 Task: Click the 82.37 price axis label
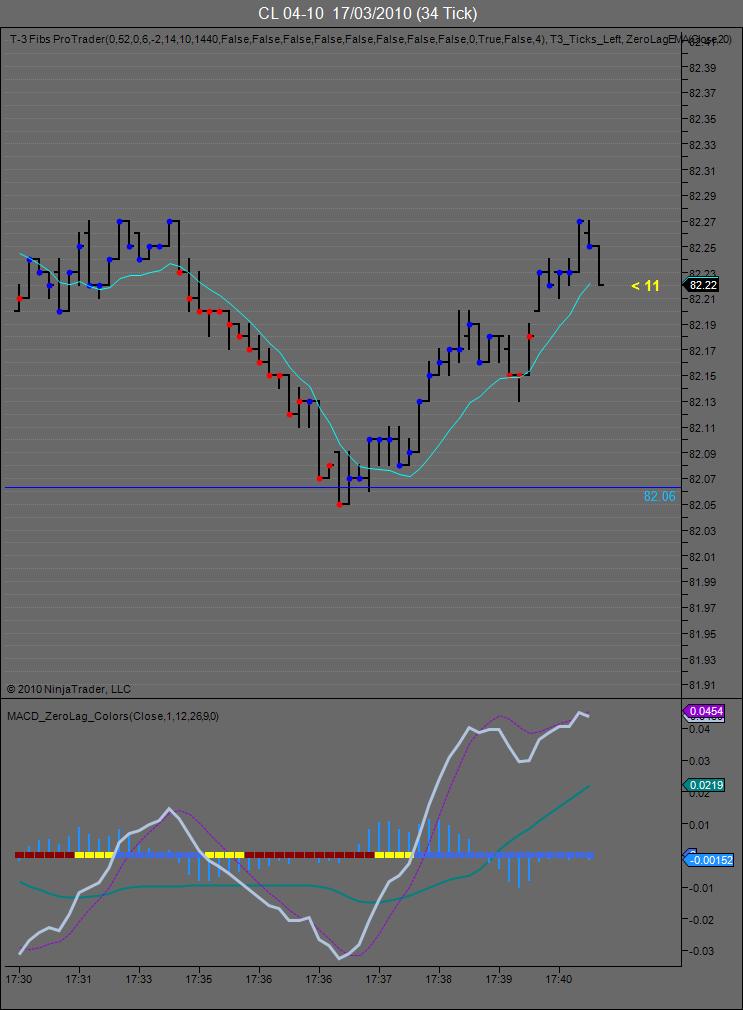(702, 93)
